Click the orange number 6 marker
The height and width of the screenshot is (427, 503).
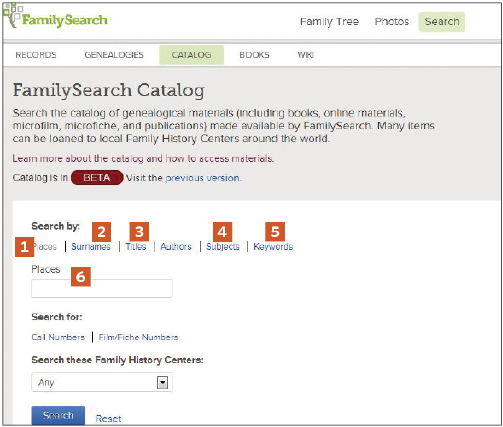[x=81, y=277]
